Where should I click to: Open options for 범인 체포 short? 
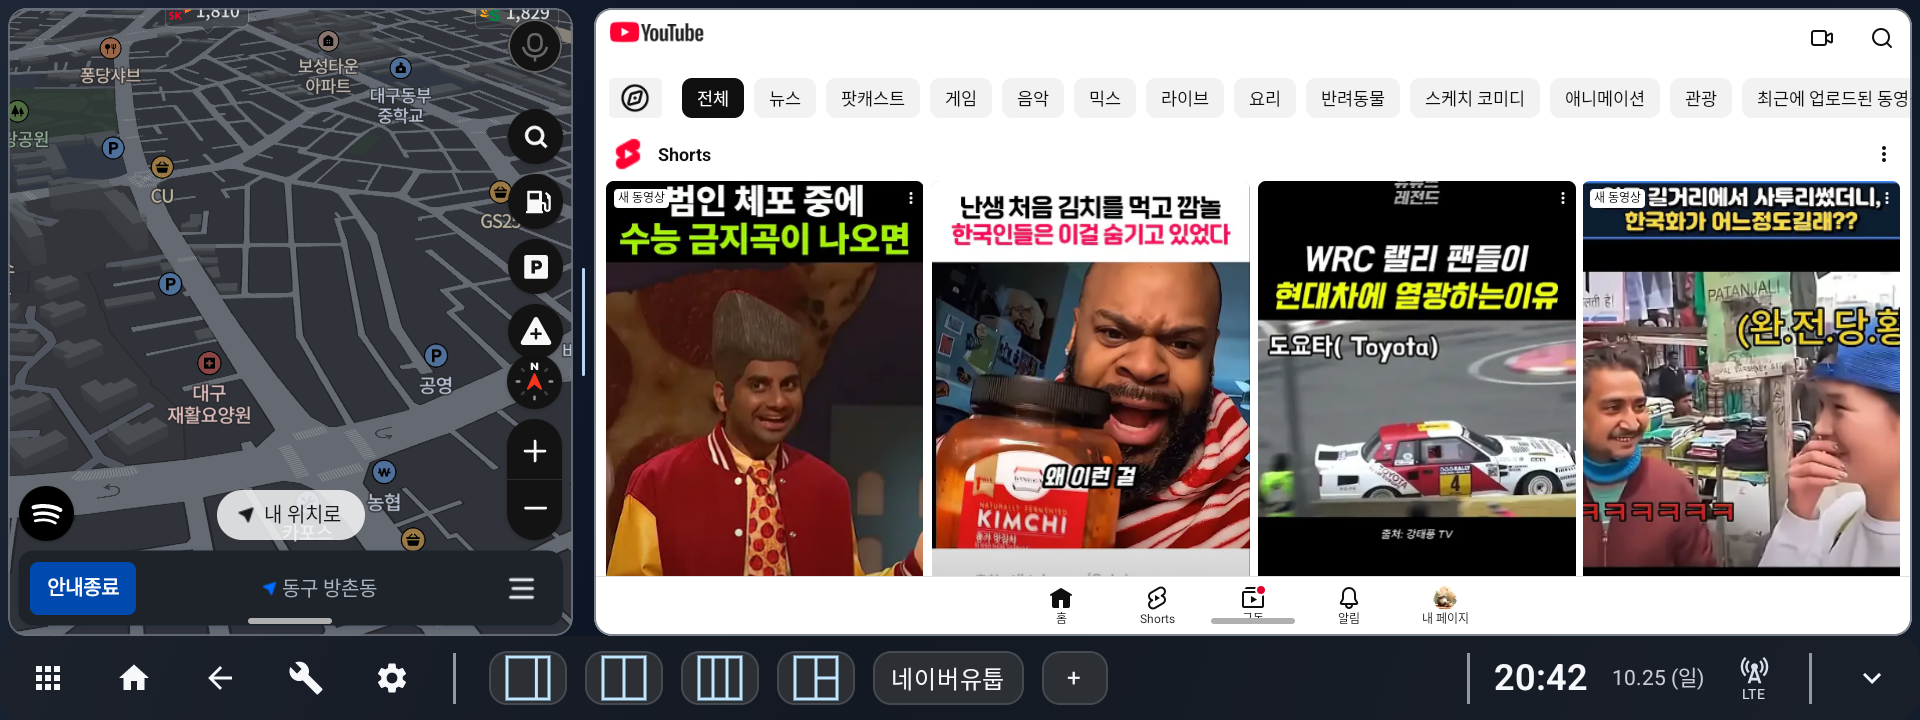pyautogui.click(x=911, y=198)
